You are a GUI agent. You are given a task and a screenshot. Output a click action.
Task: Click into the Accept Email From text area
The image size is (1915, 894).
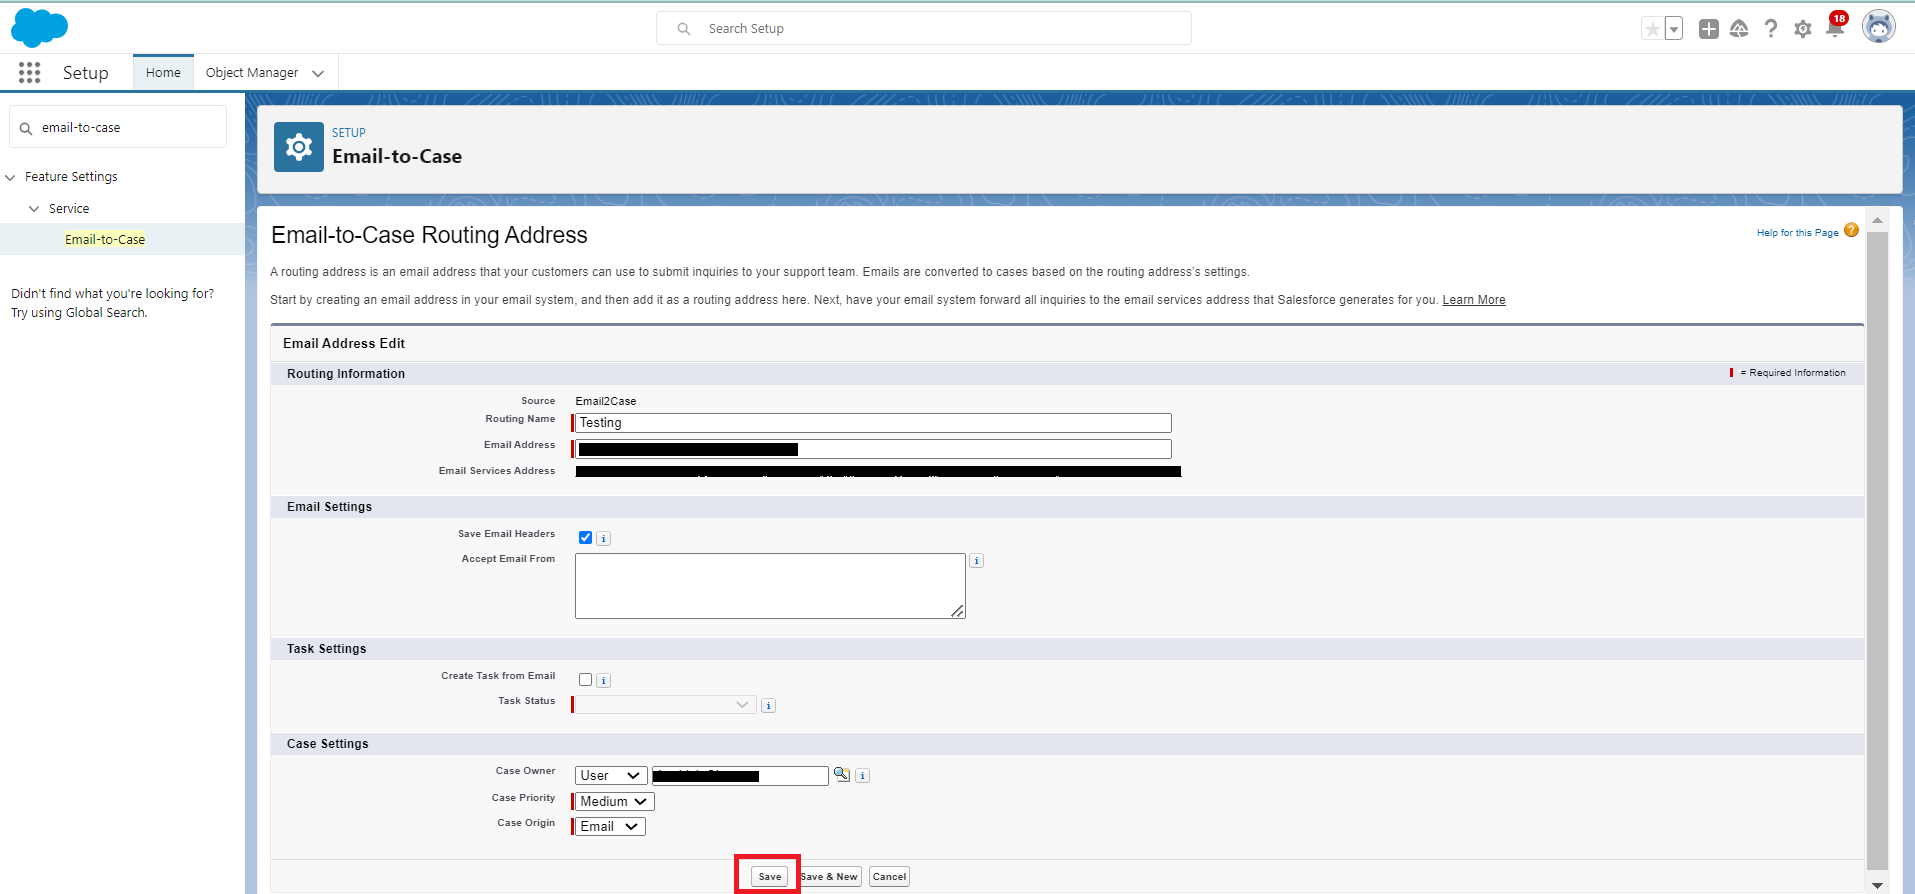[769, 586]
